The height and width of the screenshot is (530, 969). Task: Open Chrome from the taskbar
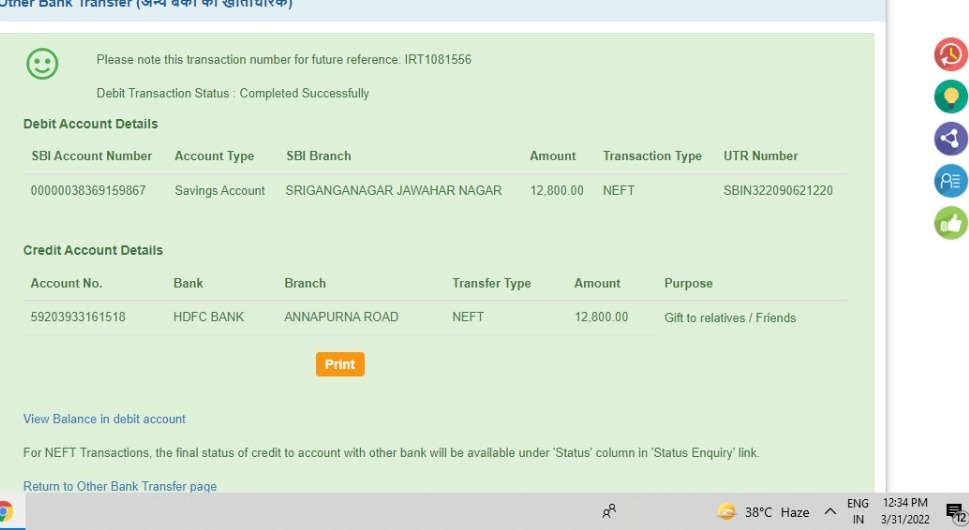(5, 512)
